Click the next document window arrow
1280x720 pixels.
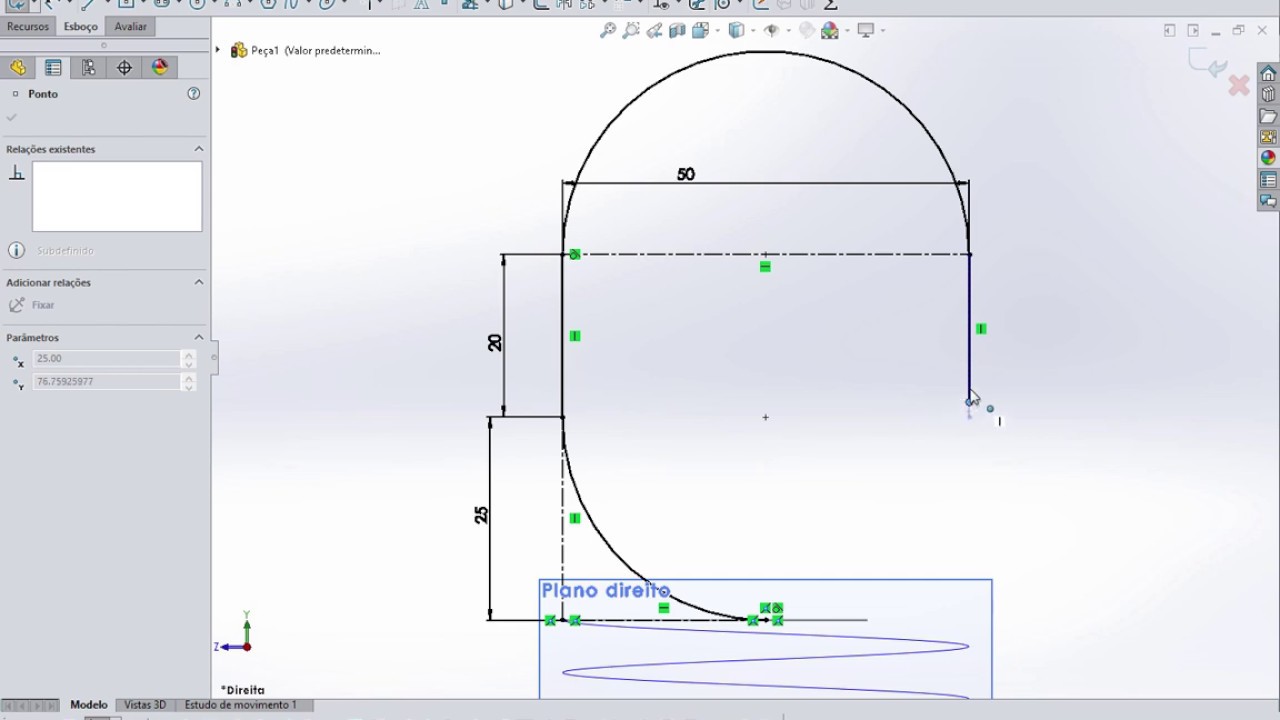click(x=1193, y=31)
